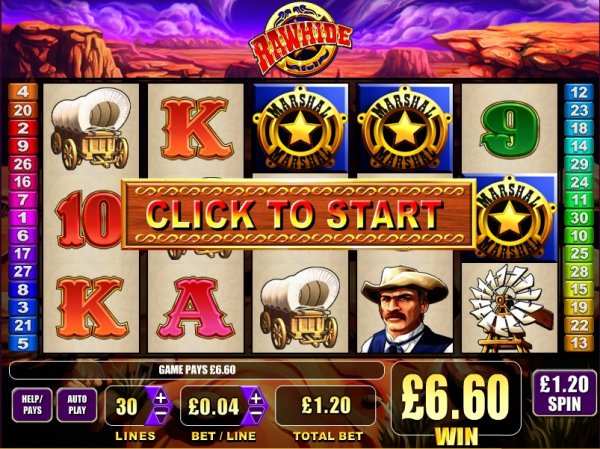
Task: Decrease the number of lines with minus
Action: click(161, 415)
